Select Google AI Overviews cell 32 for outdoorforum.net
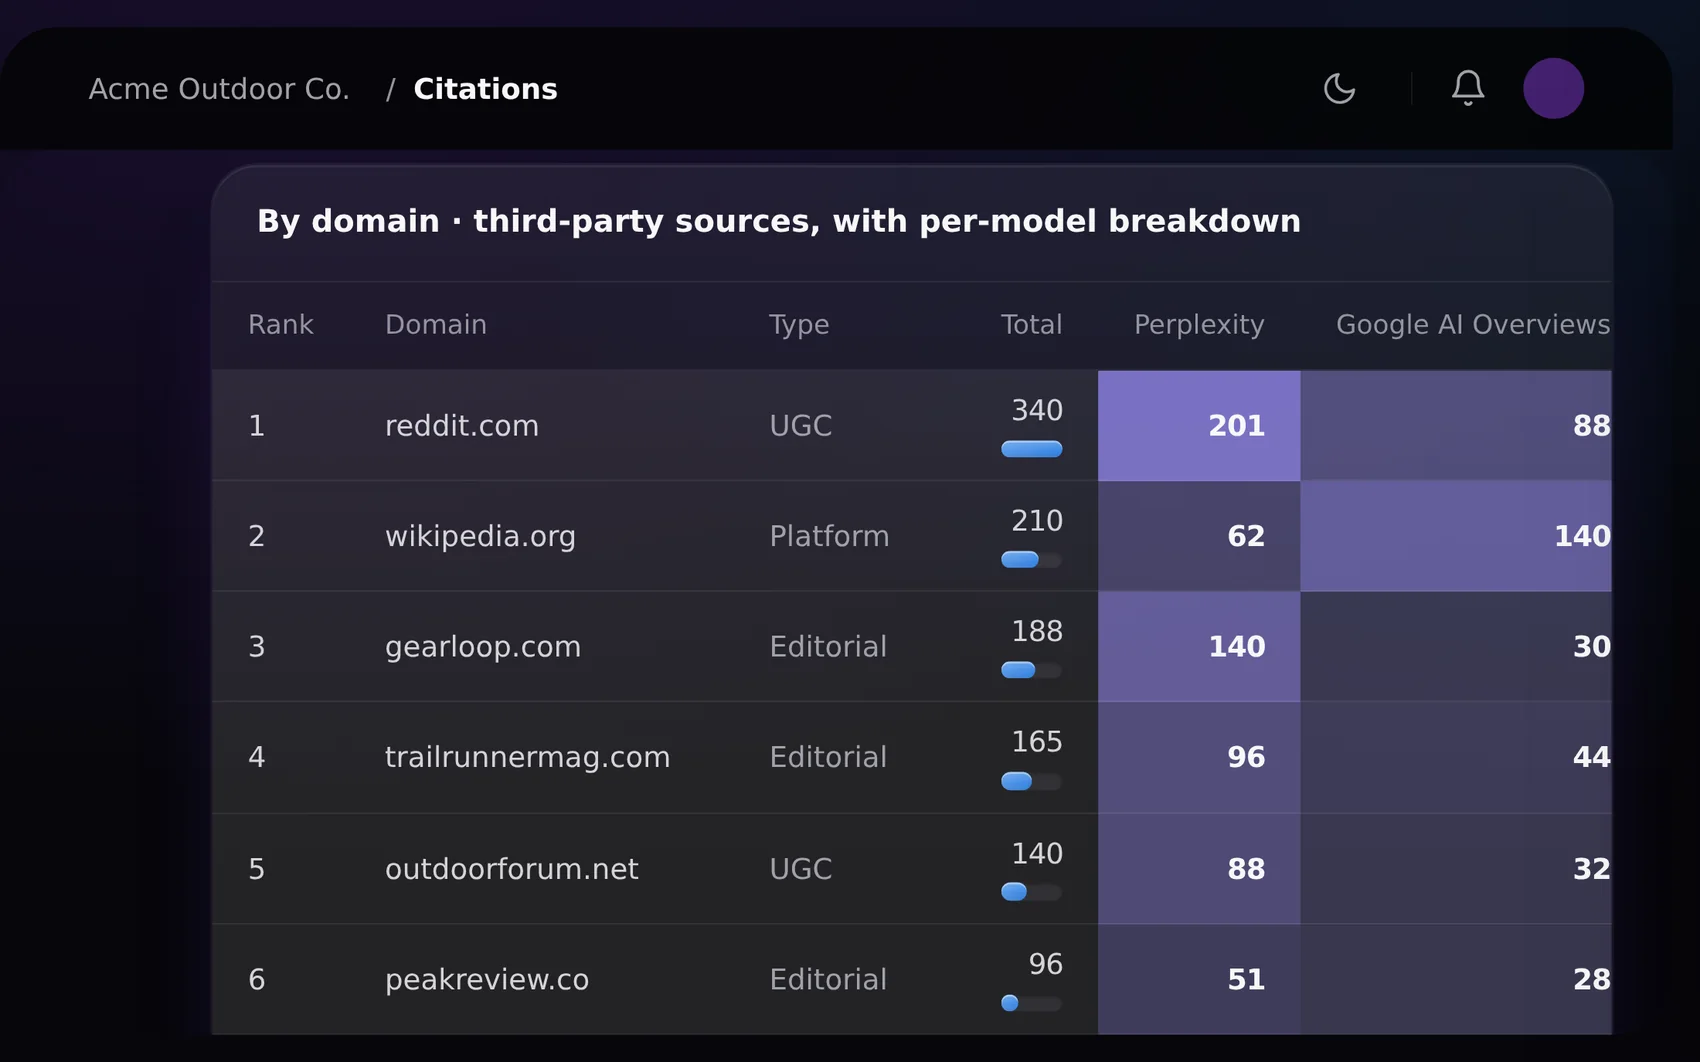The width and height of the screenshot is (1700, 1062). (x=1456, y=868)
